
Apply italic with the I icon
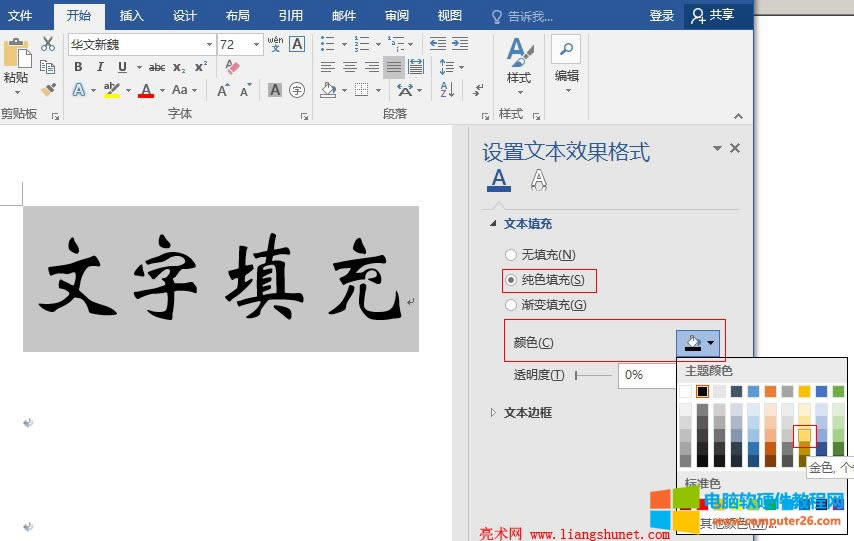100,67
